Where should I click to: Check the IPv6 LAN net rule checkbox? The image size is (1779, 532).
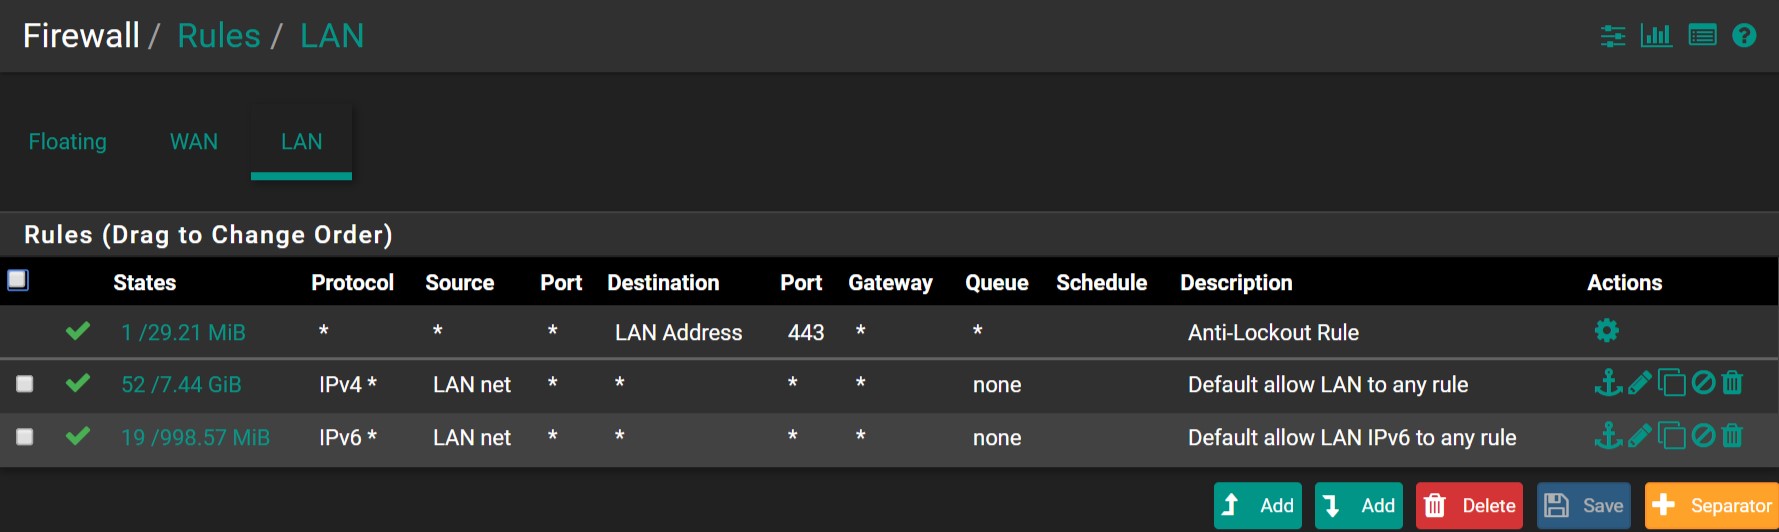25,437
